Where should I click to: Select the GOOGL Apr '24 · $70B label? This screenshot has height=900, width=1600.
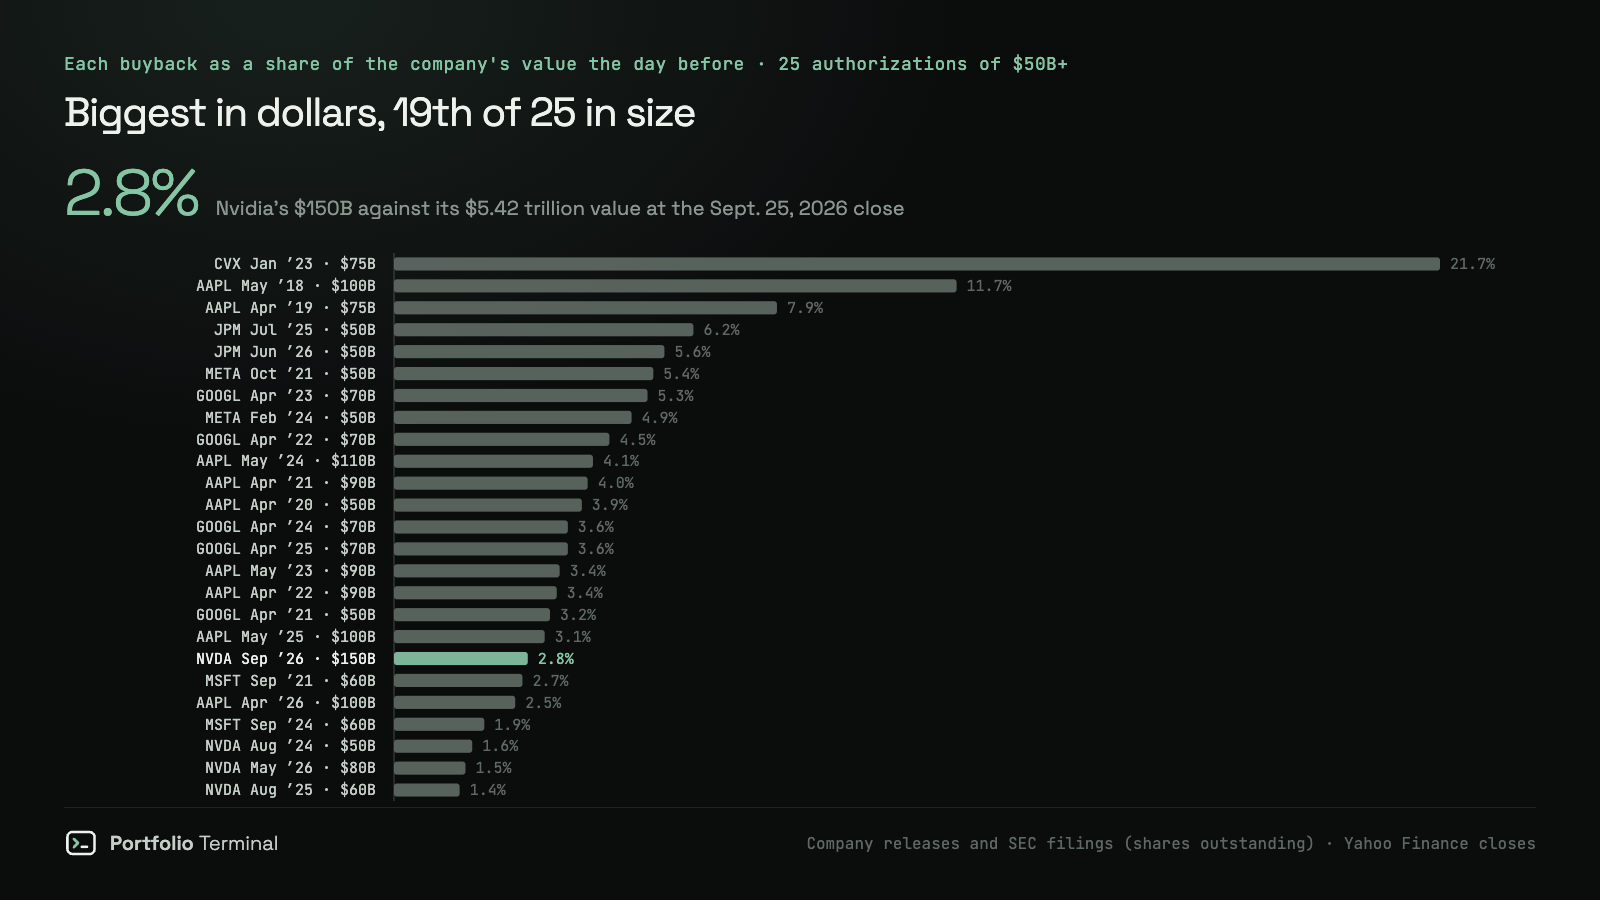286,527
